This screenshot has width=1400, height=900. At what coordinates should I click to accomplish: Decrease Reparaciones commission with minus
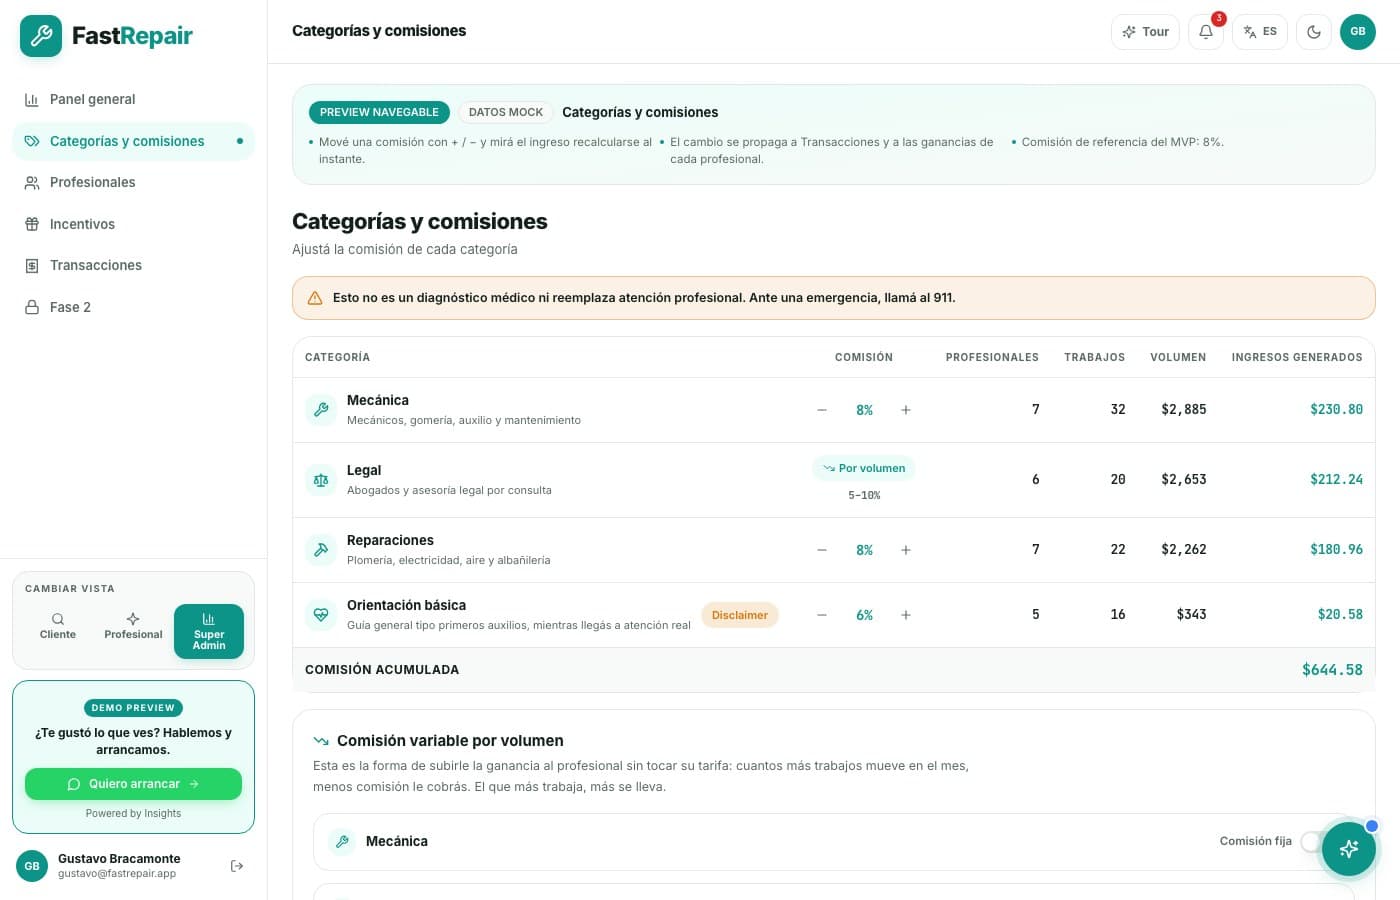[x=822, y=550]
